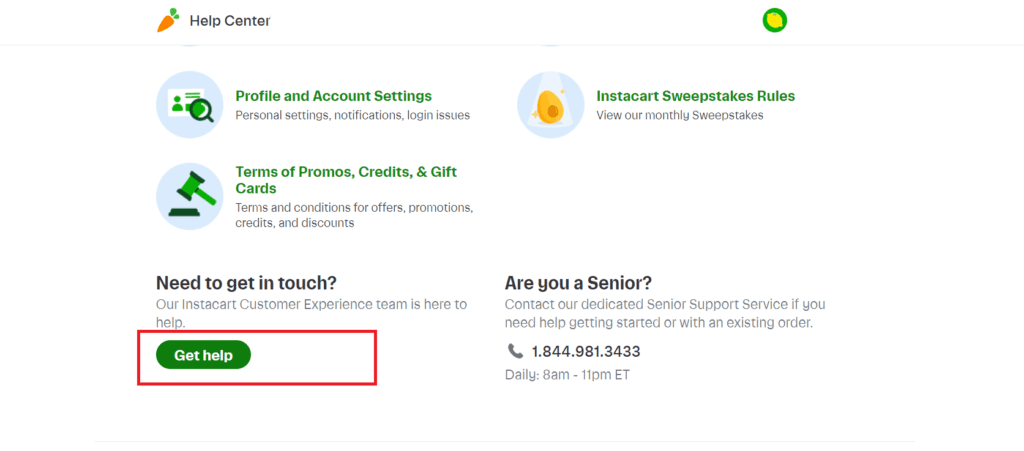Click the 'Daily: 8am - 11pm ET' hours text
Image resolution: width=1024 pixels, height=451 pixels.
(568, 375)
